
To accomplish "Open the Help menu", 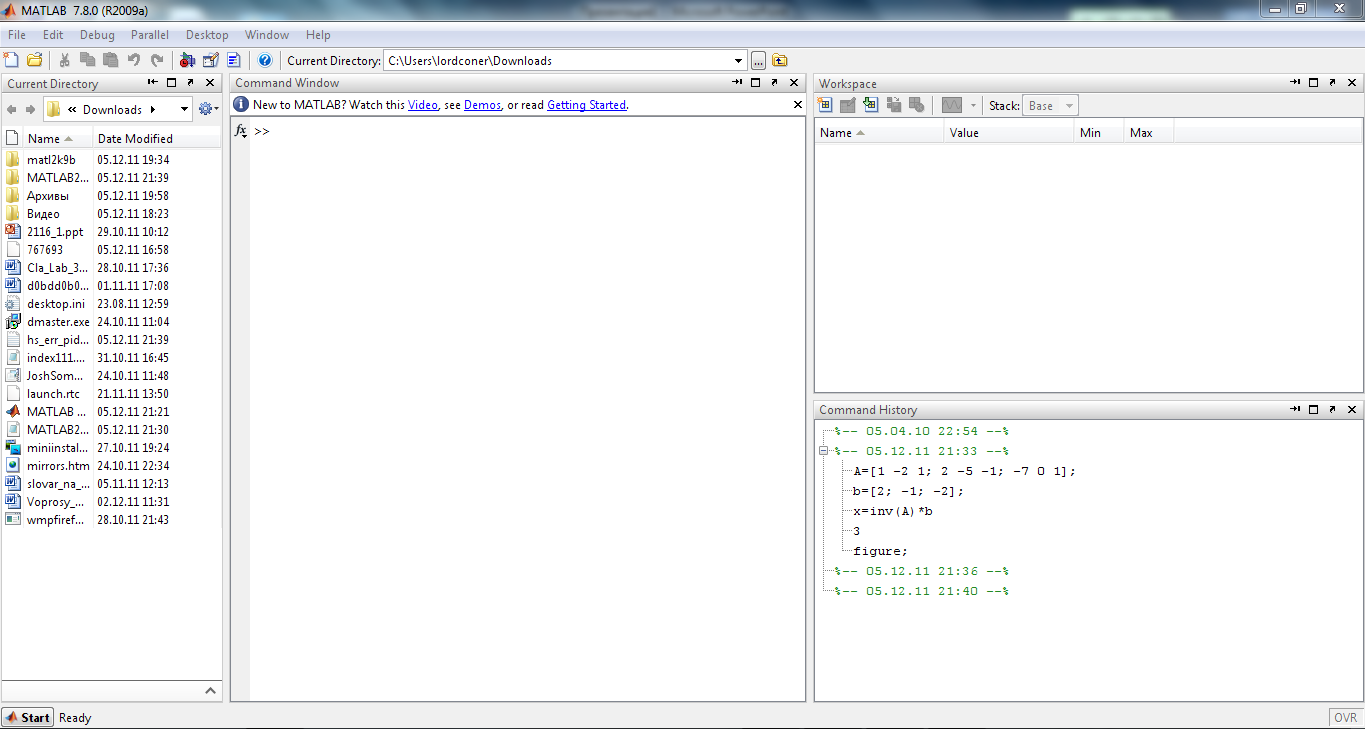I will [x=318, y=35].
